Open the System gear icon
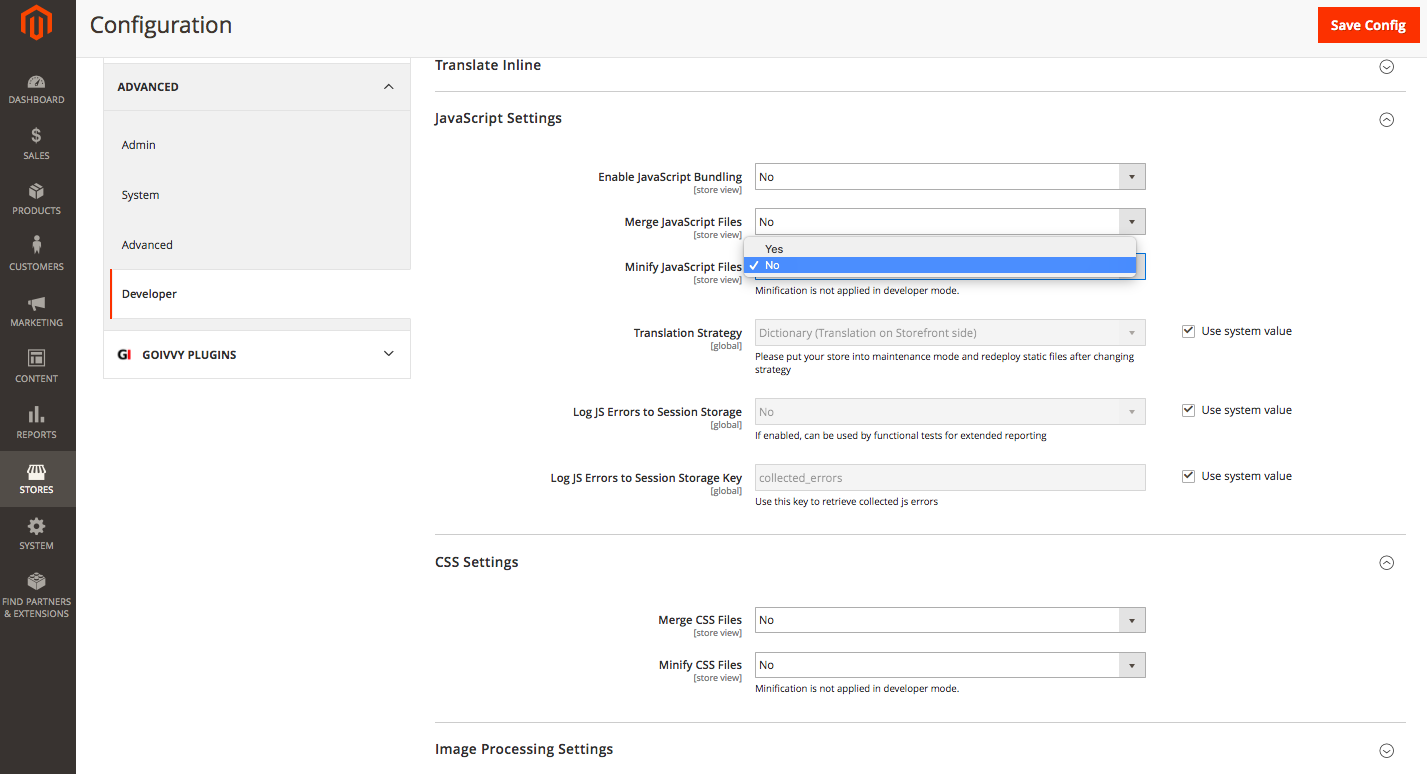The image size is (1427, 774). 37,526
